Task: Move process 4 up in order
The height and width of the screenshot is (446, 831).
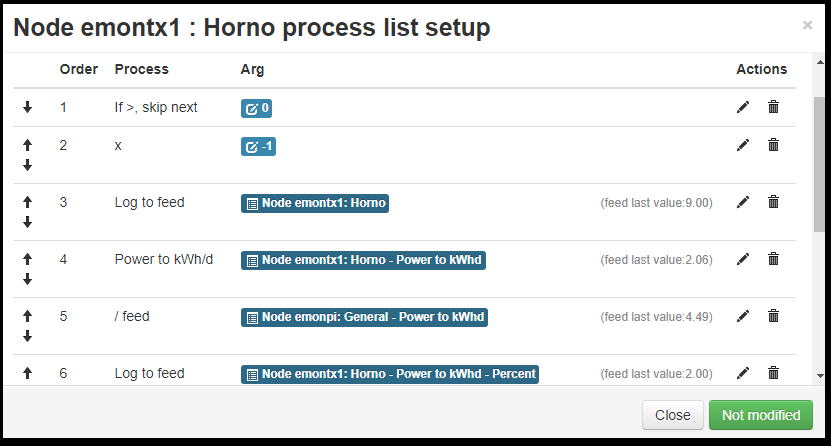Action: point(28,259)
